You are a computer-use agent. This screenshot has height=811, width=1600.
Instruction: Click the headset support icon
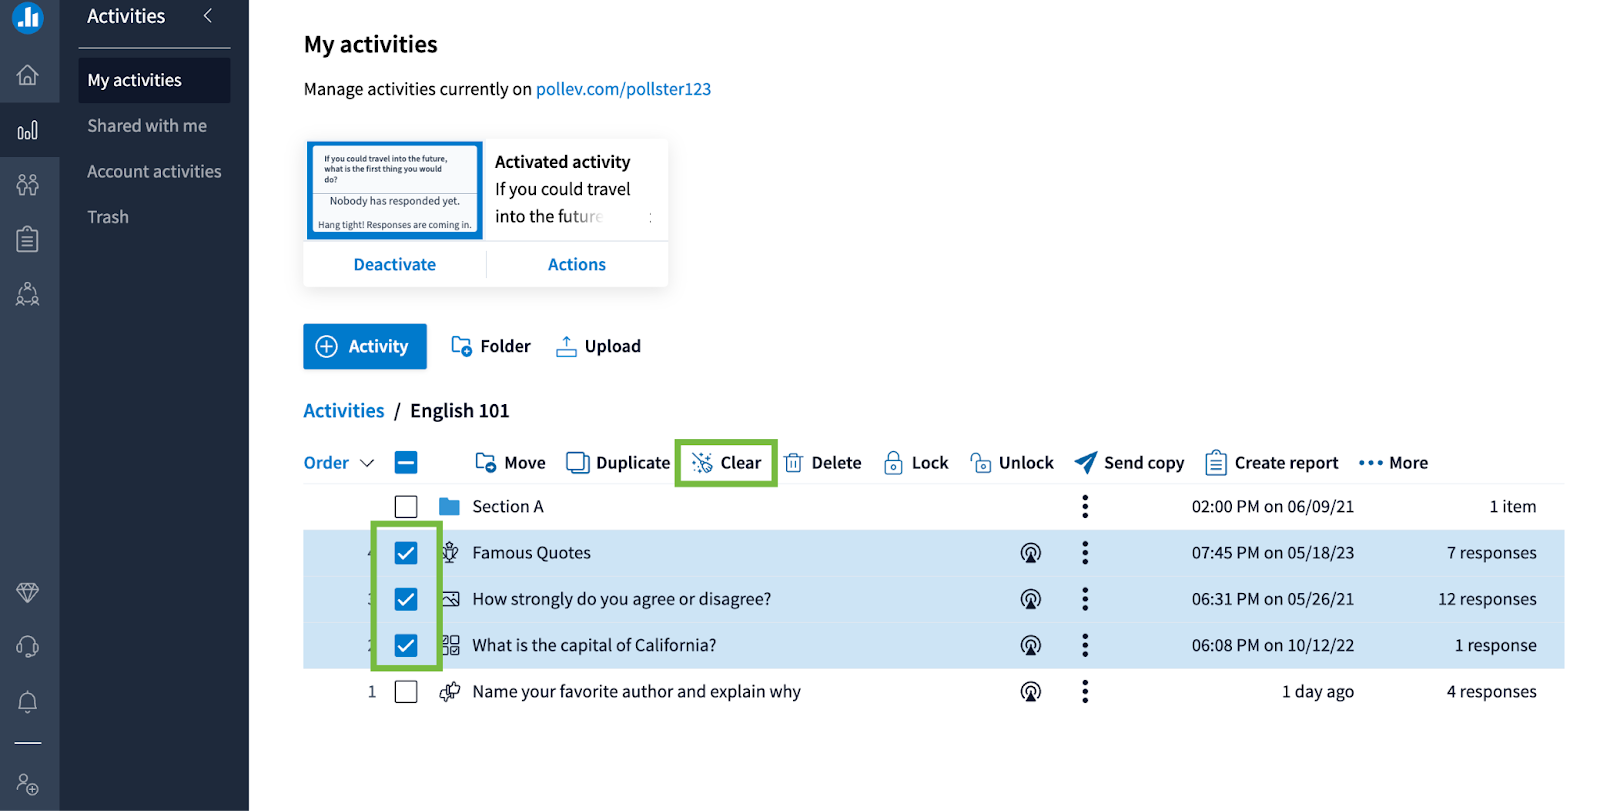28,647
